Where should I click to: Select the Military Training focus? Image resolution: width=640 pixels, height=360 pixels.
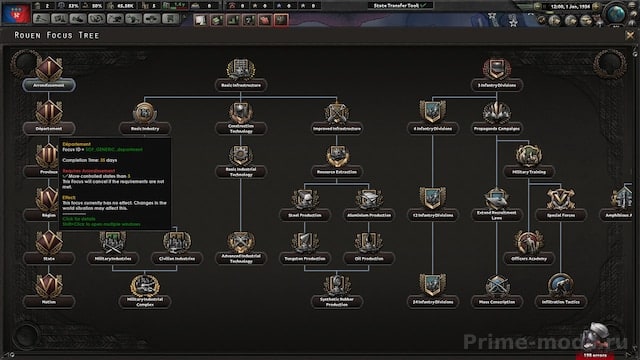(529, 162)
